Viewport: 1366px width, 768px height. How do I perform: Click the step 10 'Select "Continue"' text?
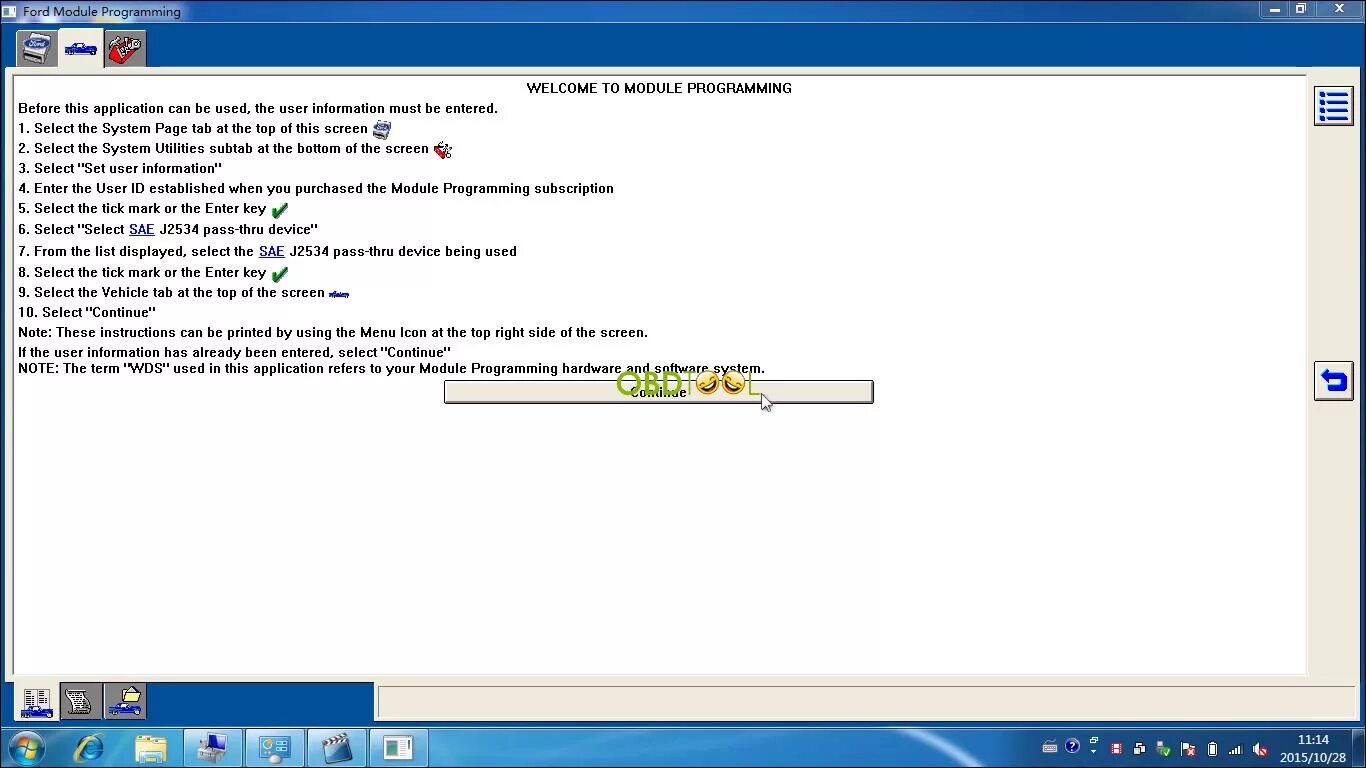click(x=87, y=312)
